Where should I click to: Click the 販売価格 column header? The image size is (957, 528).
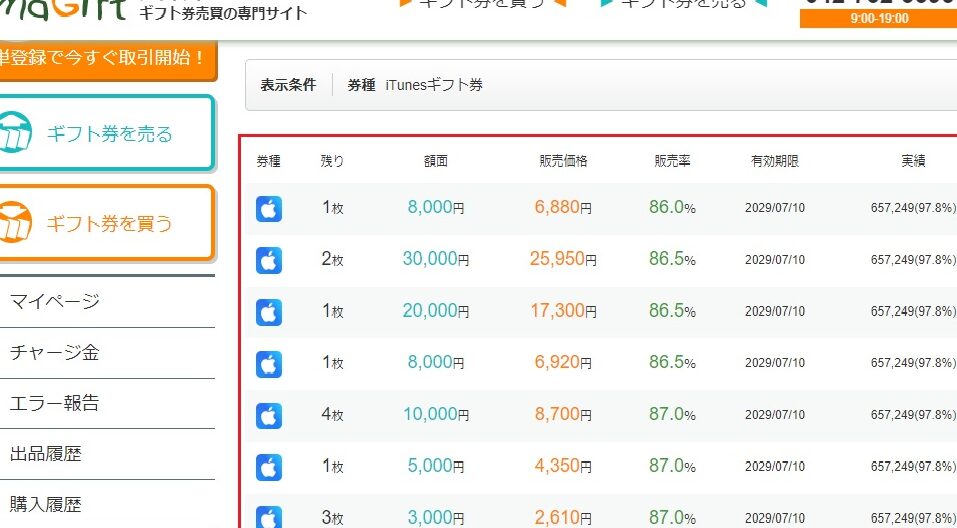coord(563,160)
